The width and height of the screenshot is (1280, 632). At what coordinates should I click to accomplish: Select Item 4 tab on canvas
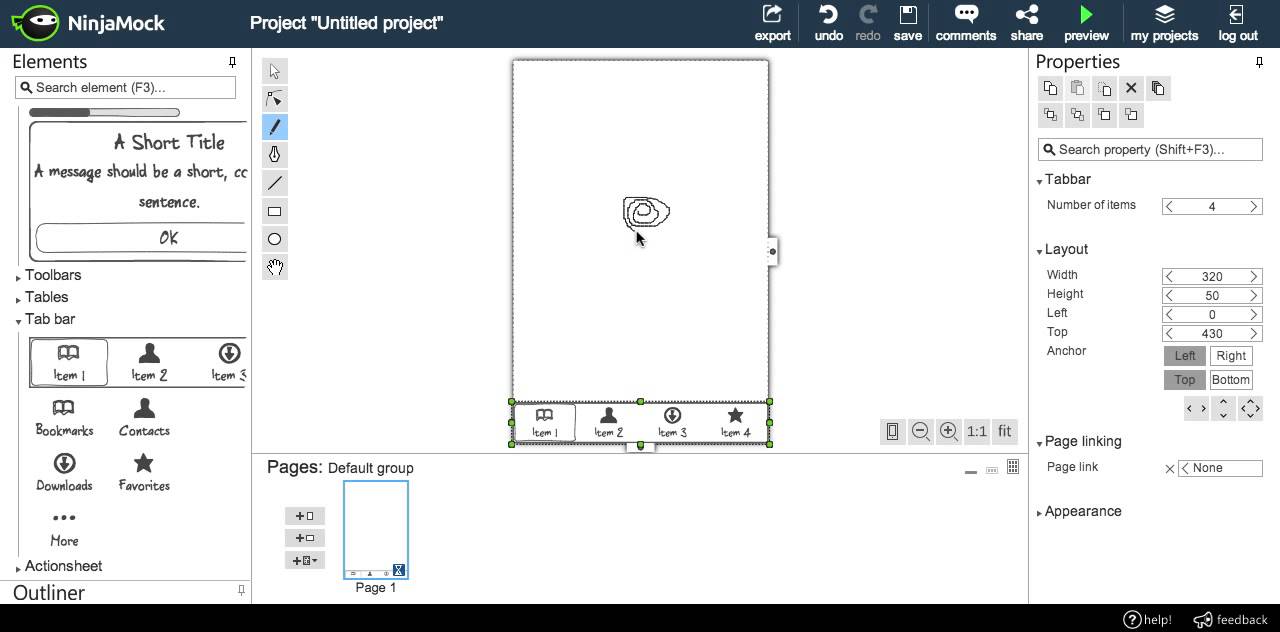pyautogui.click(x=735, y=422)
